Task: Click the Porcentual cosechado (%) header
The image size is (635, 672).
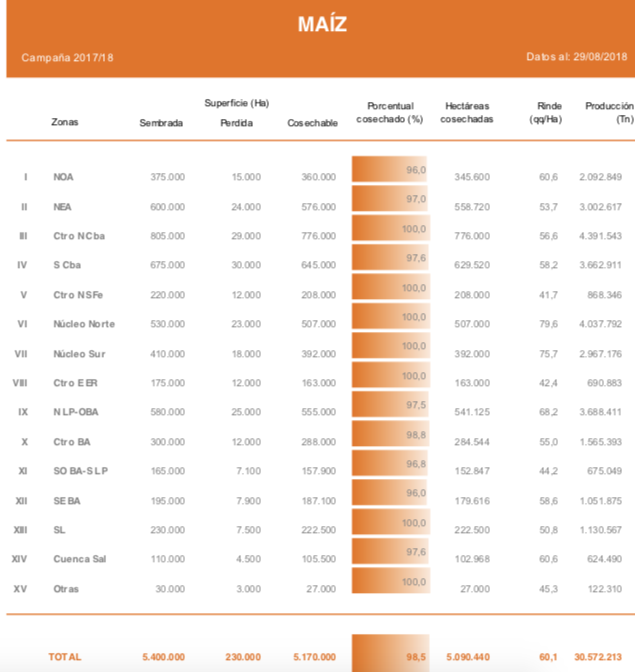Action: [x=390, y=113]
